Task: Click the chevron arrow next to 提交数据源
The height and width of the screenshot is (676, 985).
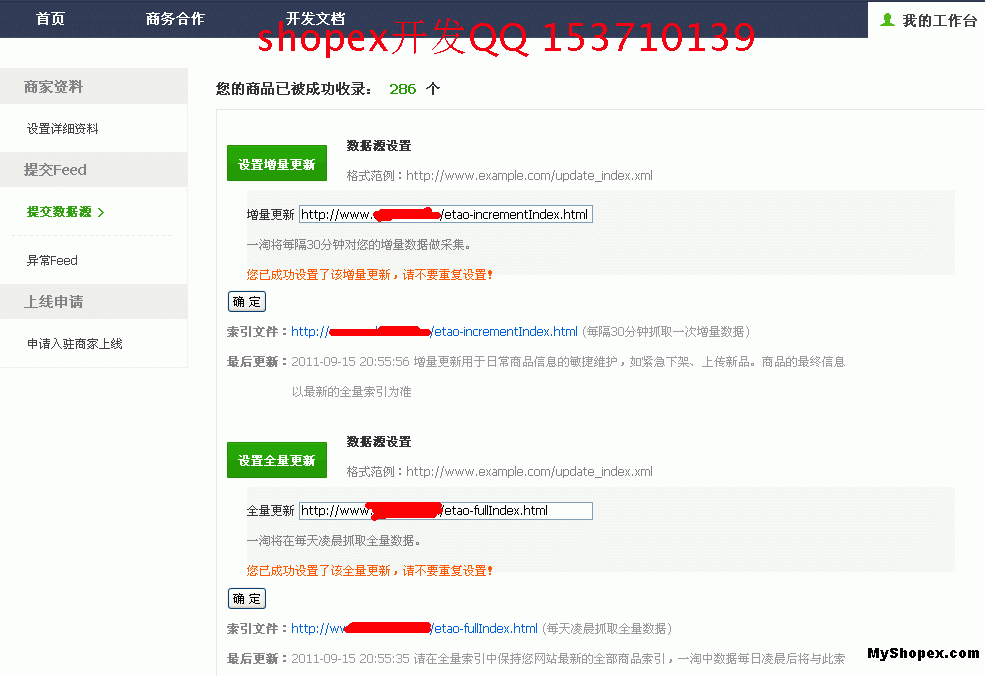Action: (101, 212)
